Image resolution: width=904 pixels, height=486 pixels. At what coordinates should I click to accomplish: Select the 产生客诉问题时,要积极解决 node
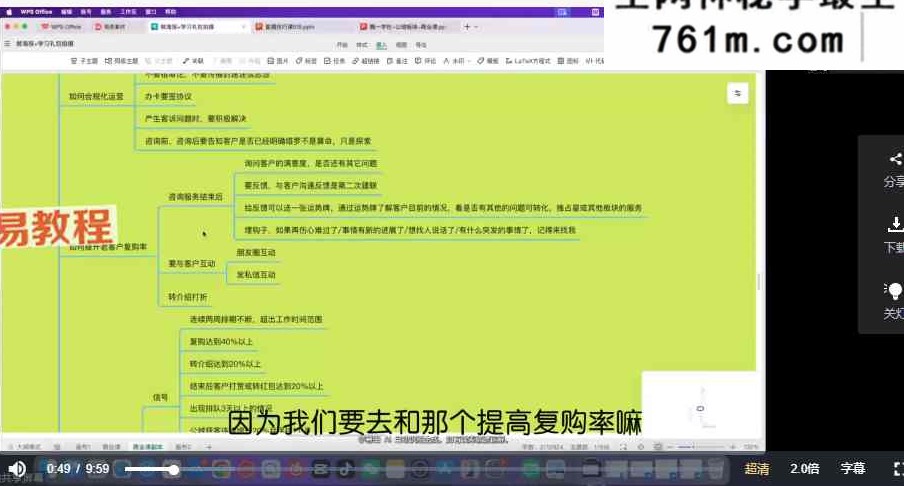[x=195, y=118]
